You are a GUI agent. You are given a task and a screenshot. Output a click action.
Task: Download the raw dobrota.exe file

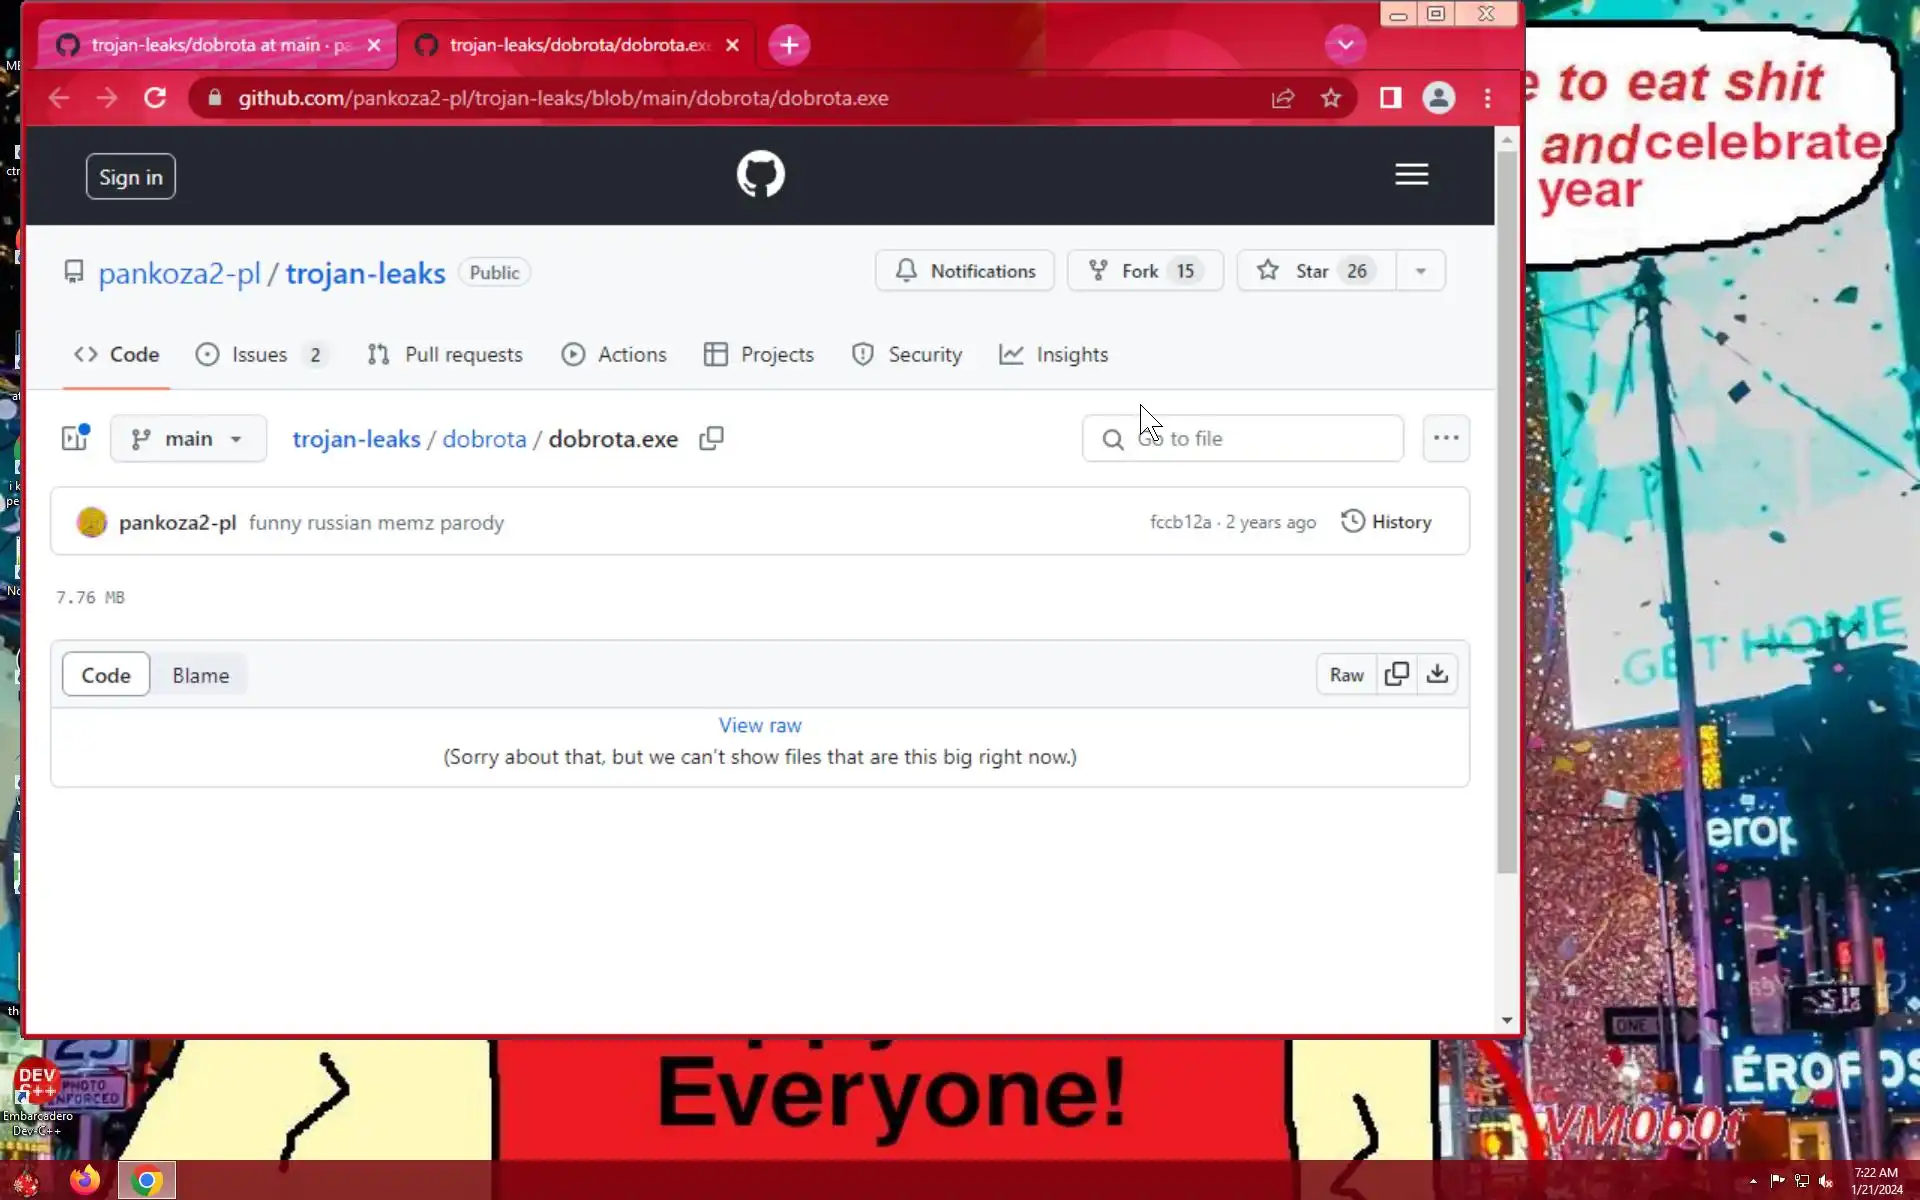pos(1437,674)
